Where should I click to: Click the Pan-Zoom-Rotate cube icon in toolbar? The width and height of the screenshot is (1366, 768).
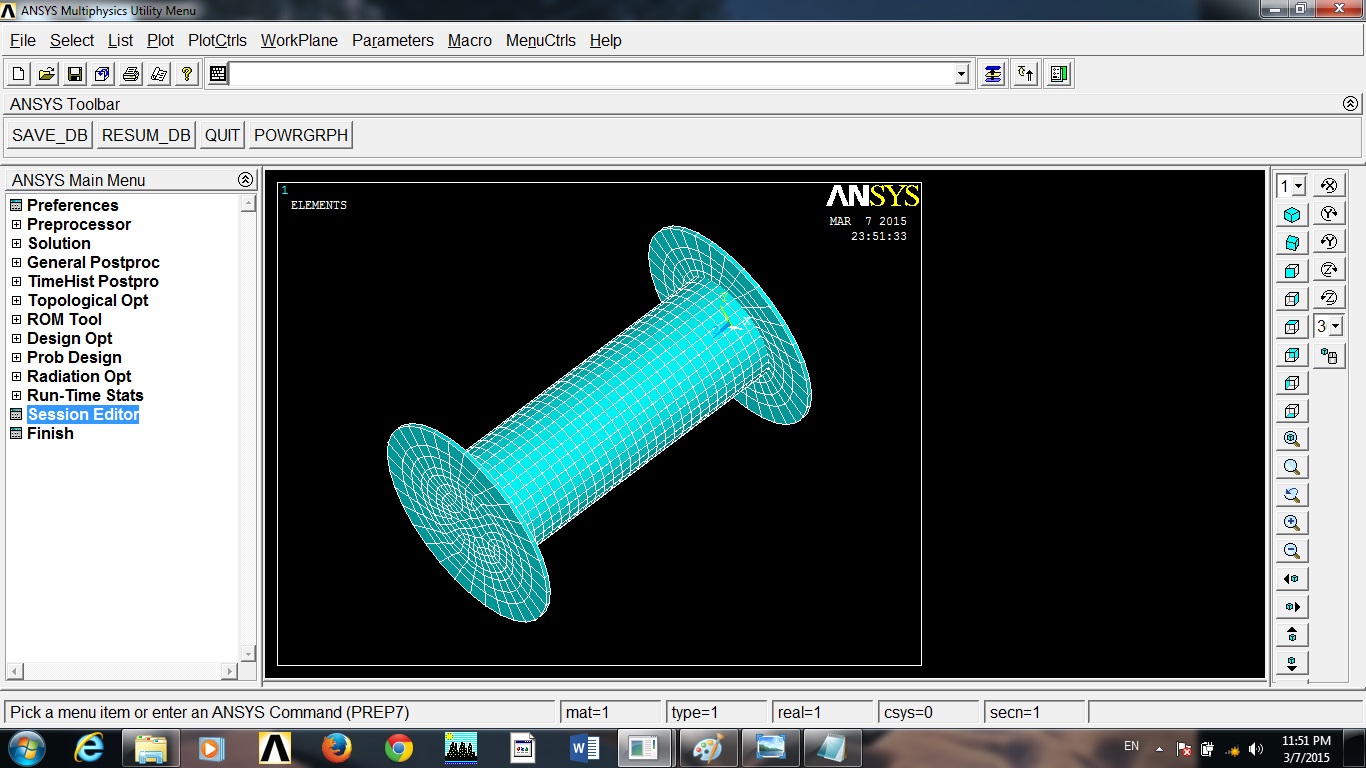tap(103, 74)
